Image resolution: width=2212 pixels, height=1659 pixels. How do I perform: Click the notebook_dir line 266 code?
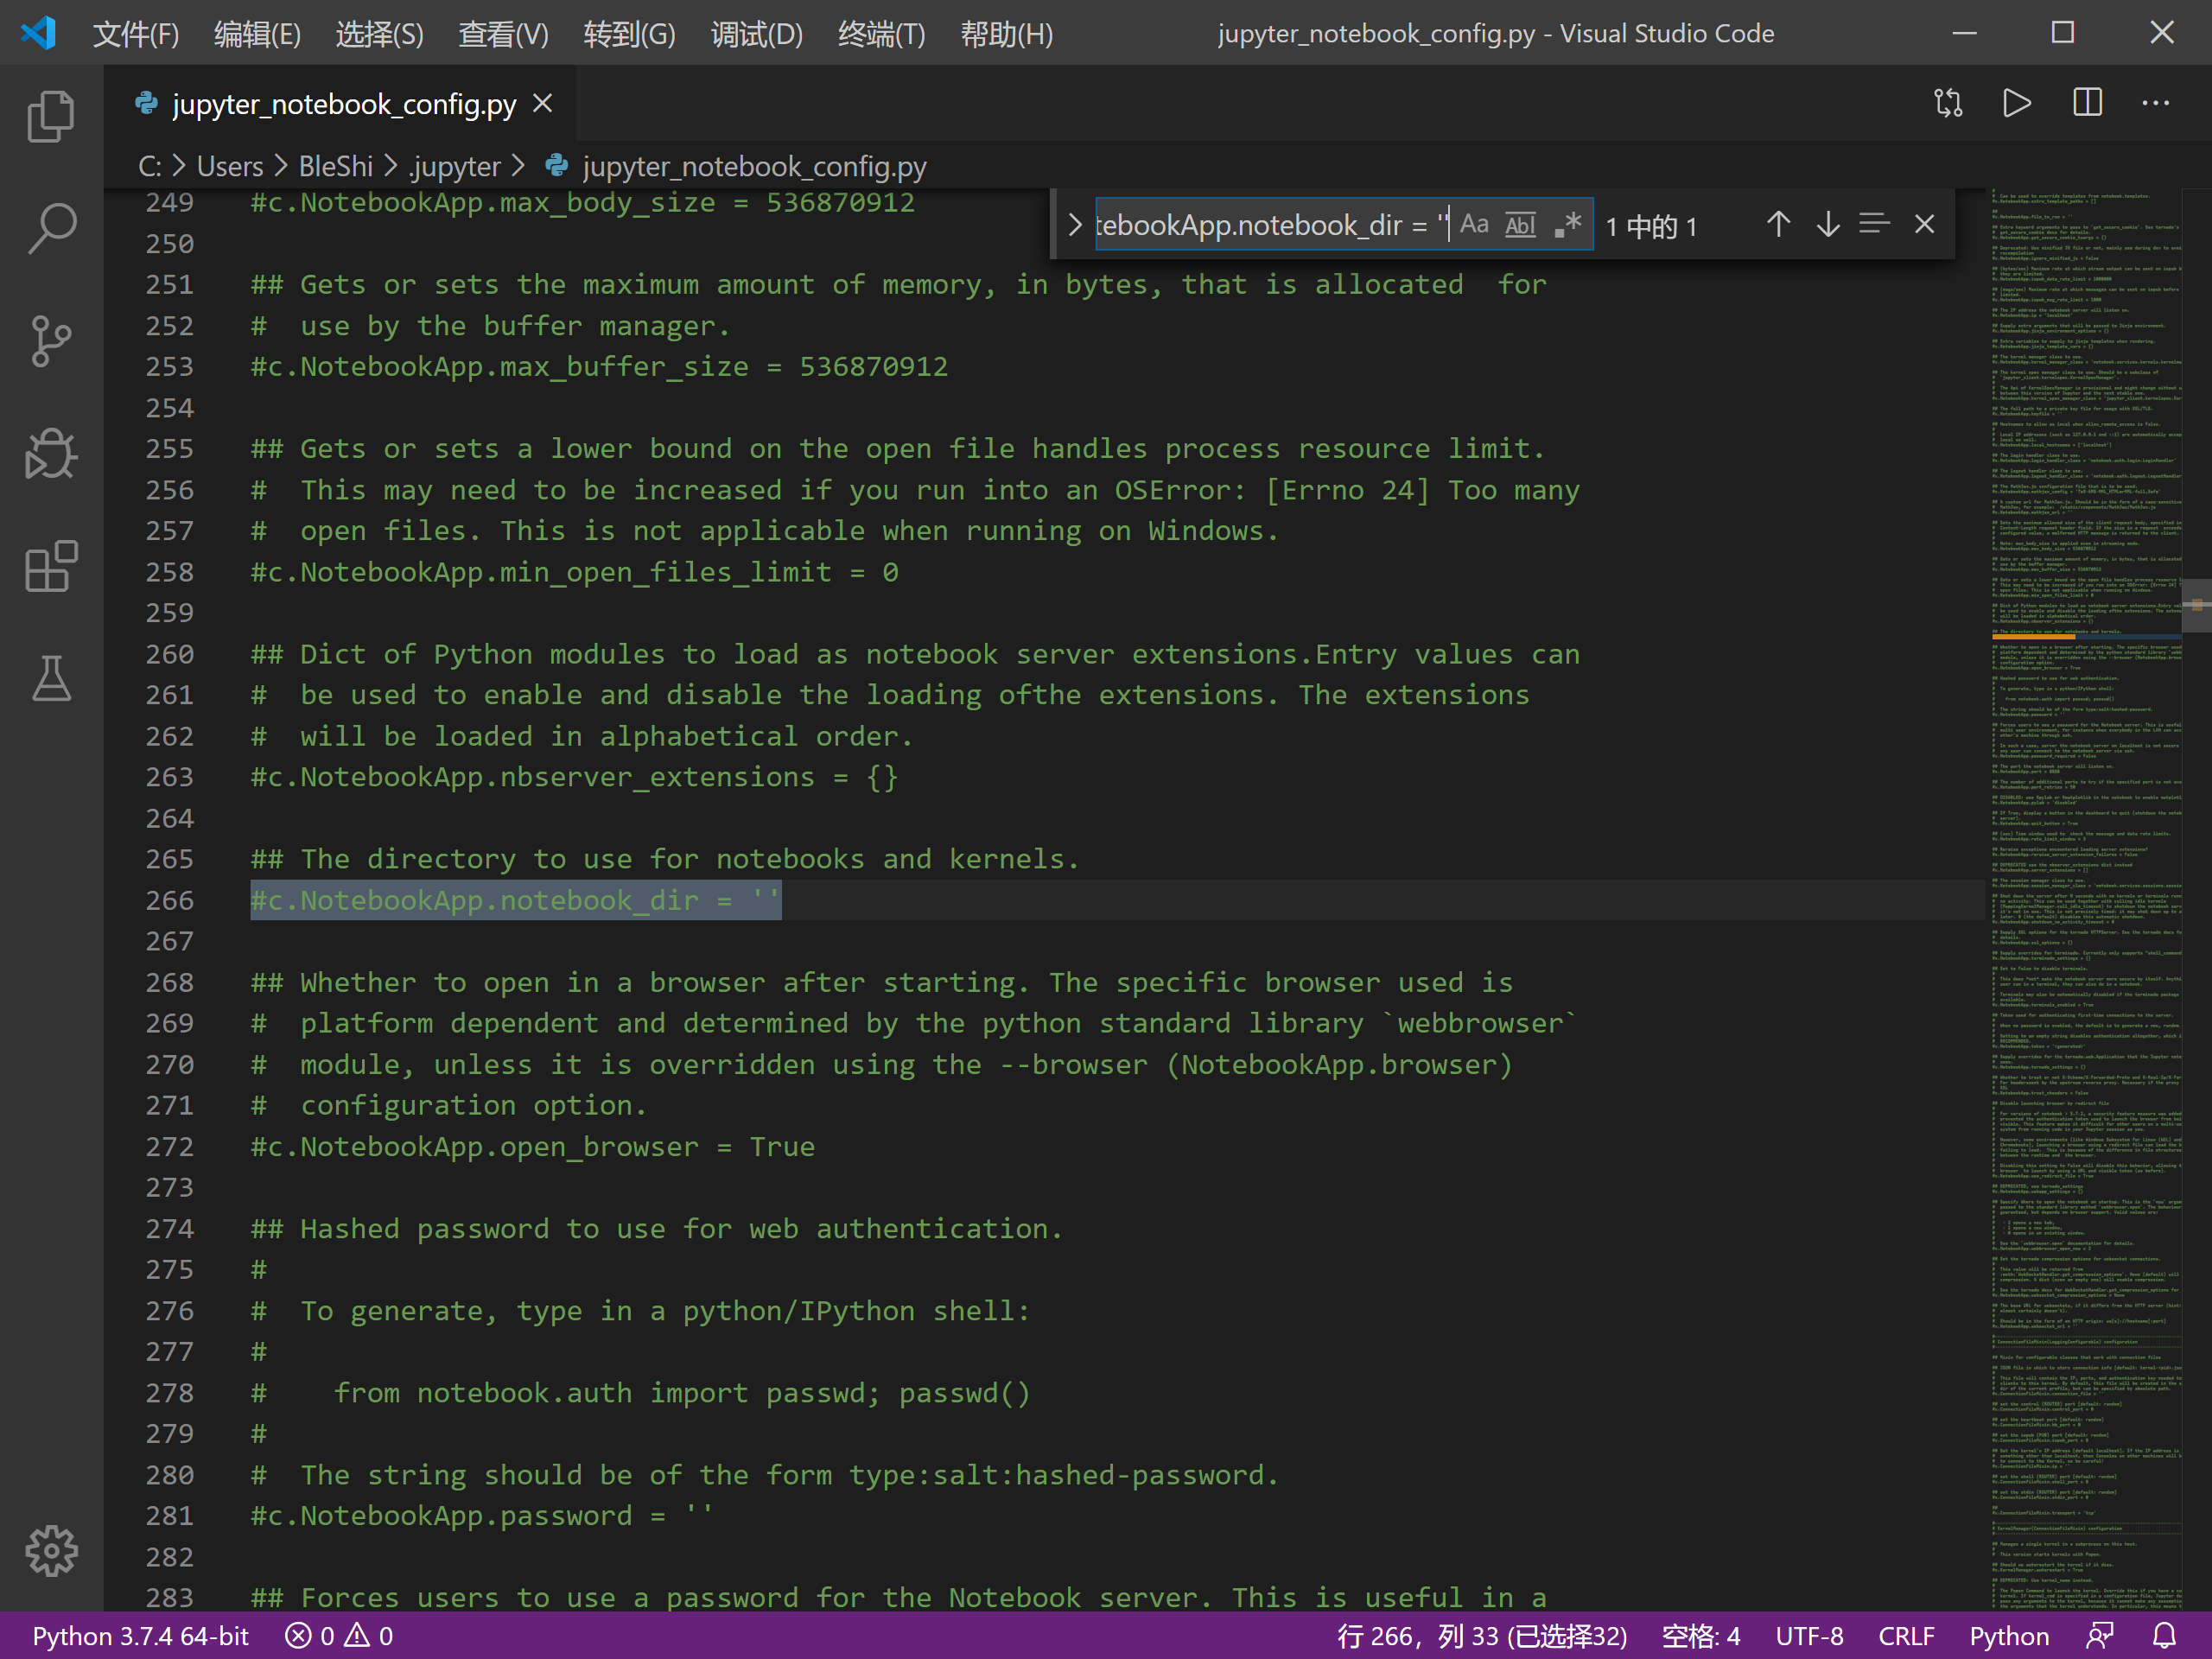coord(515,900)
